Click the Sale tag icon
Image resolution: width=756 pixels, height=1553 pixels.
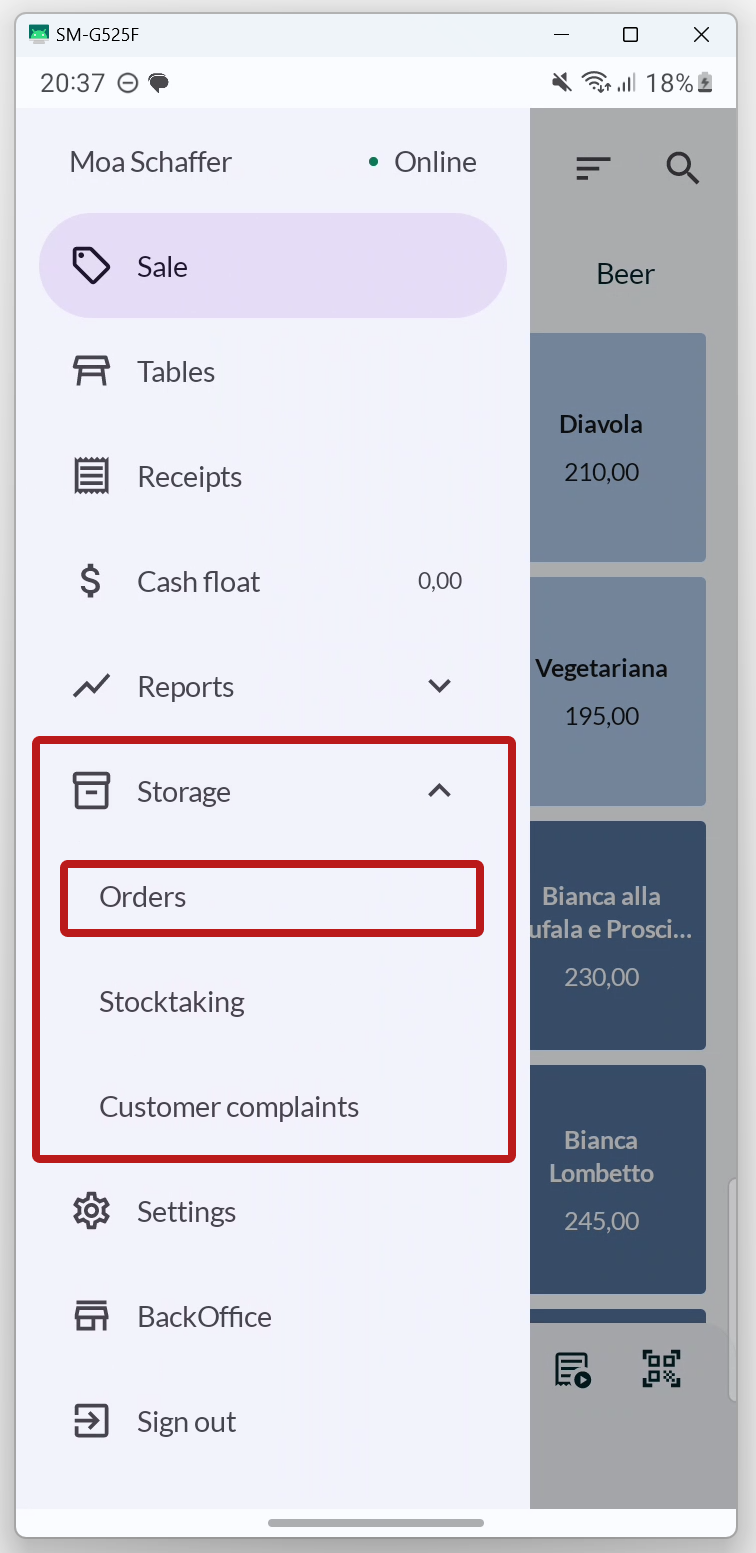[x=91, y=266]
